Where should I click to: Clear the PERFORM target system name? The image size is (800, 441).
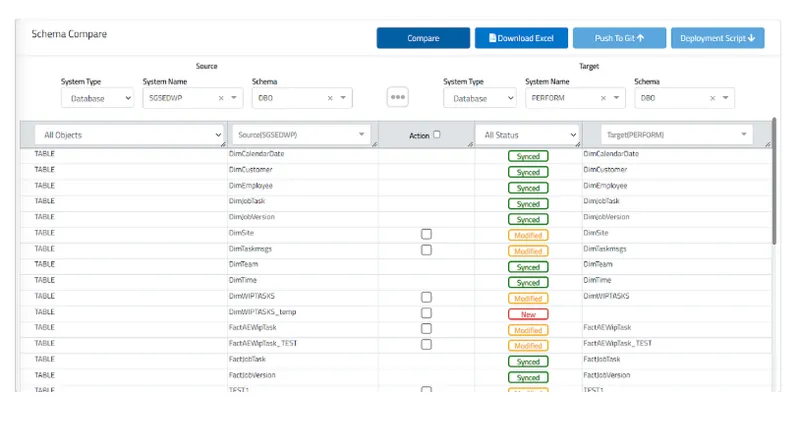tap(603, 98)
